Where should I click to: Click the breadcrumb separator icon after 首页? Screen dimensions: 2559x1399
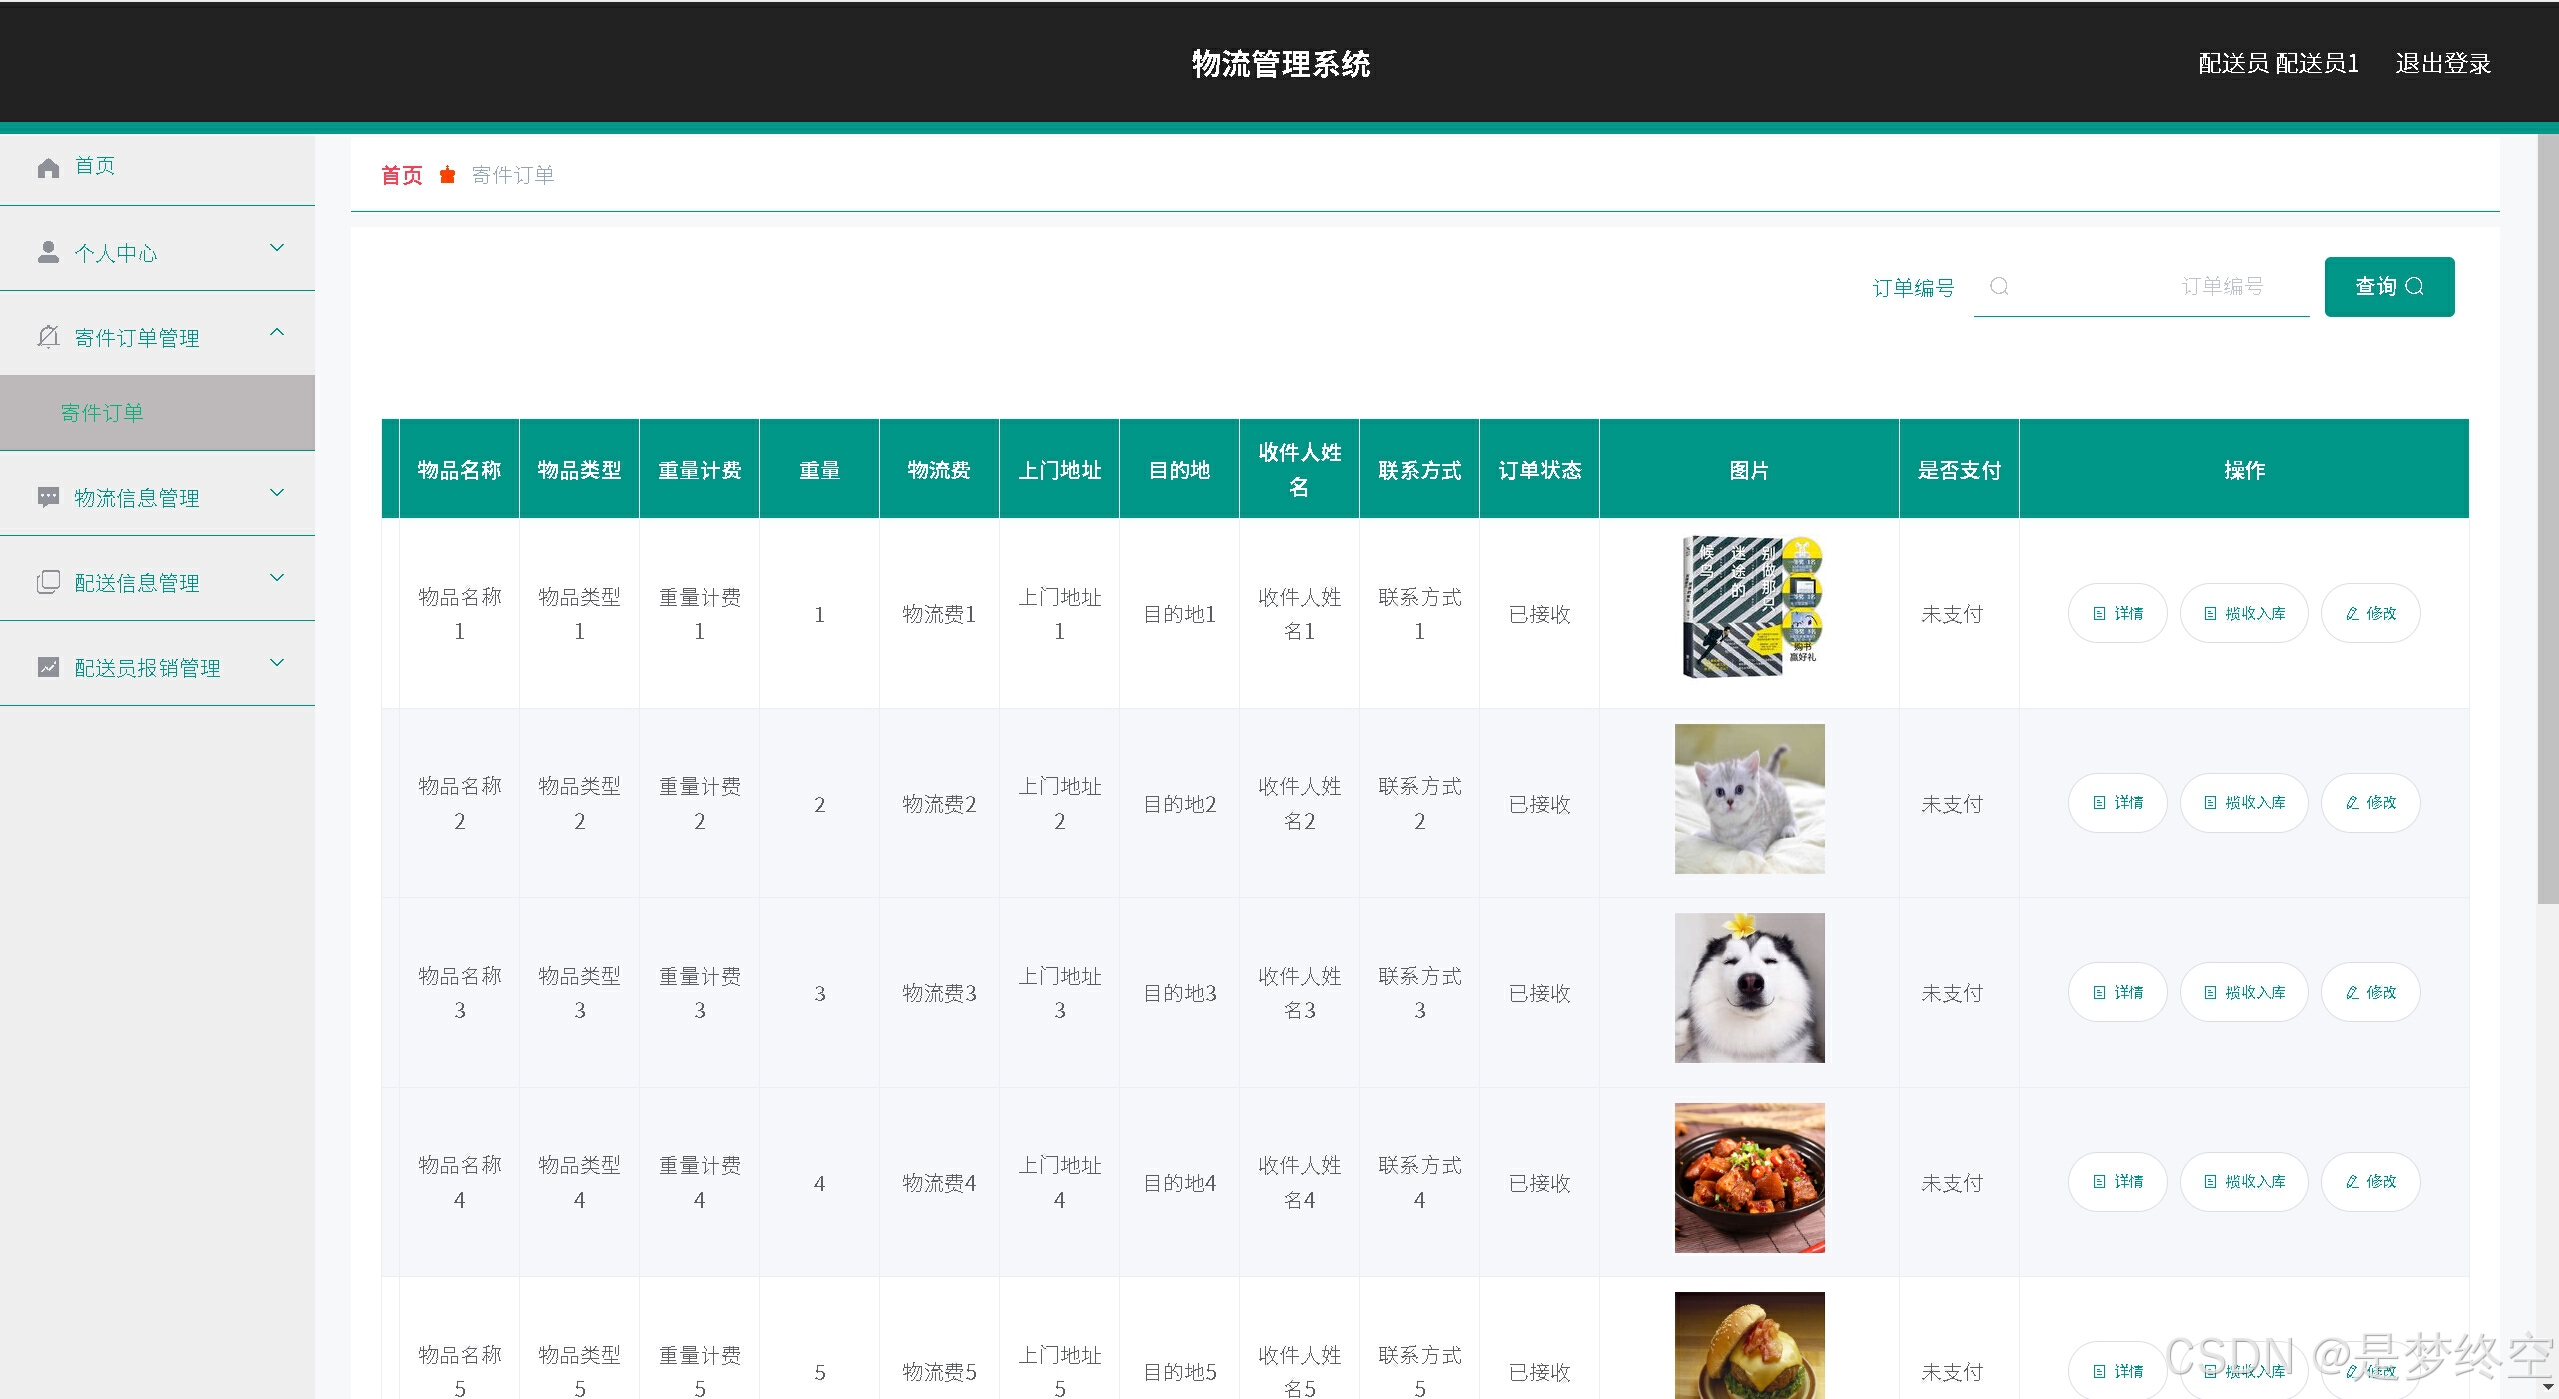click(447, 175)
